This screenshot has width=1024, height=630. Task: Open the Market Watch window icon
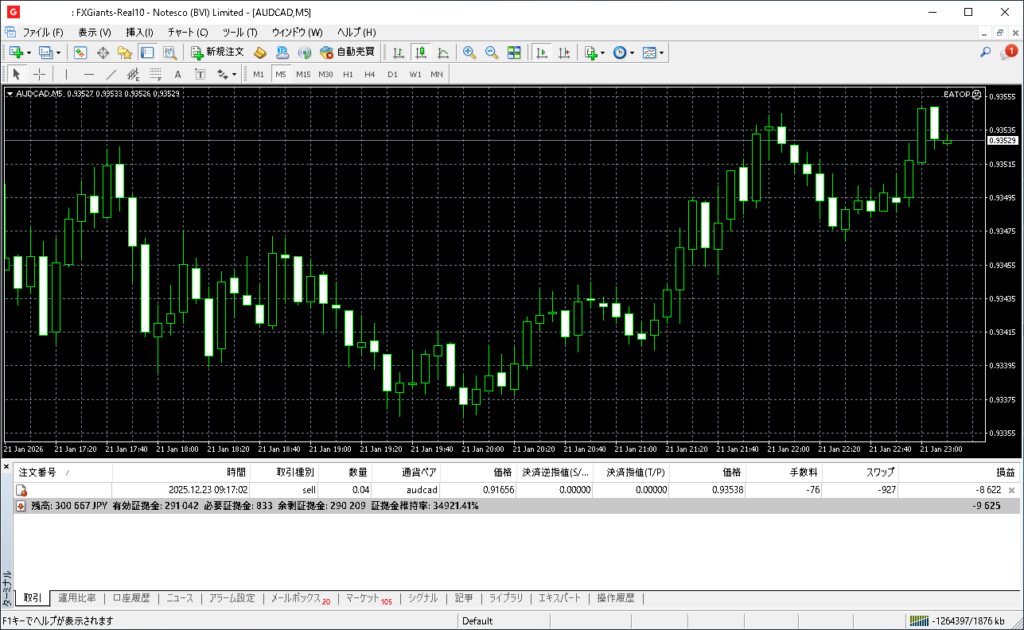click(x=80, y=52)
